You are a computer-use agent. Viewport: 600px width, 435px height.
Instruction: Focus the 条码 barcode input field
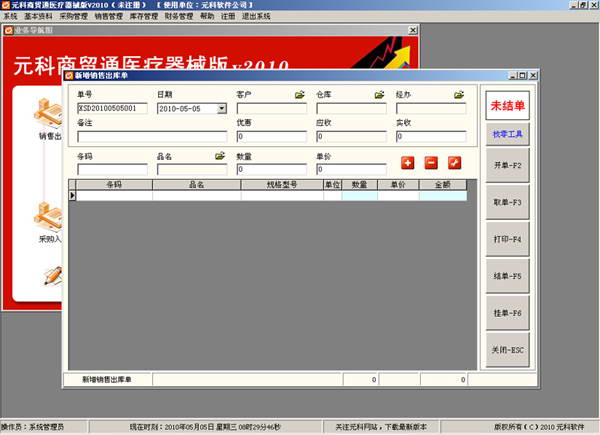112,169
